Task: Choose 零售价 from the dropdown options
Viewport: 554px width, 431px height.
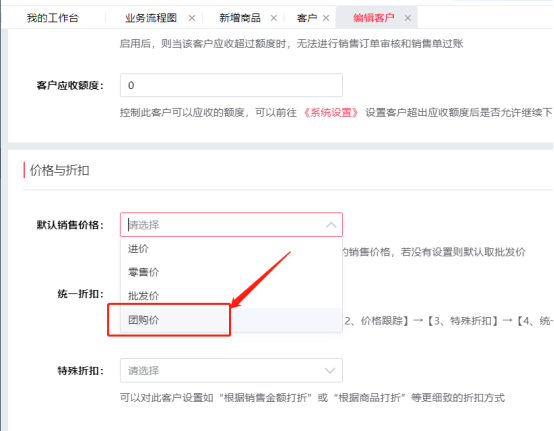Action: pyautogui.click(x=231, y=272)
